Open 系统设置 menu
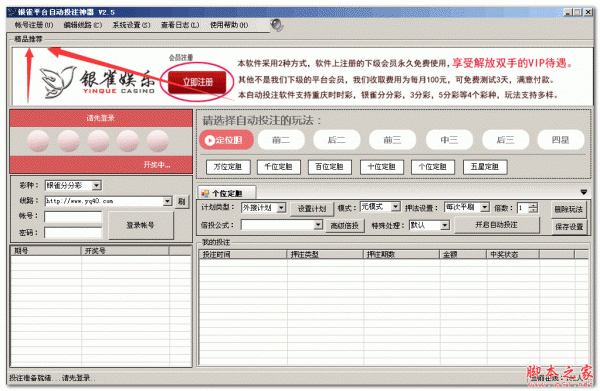 131,25
